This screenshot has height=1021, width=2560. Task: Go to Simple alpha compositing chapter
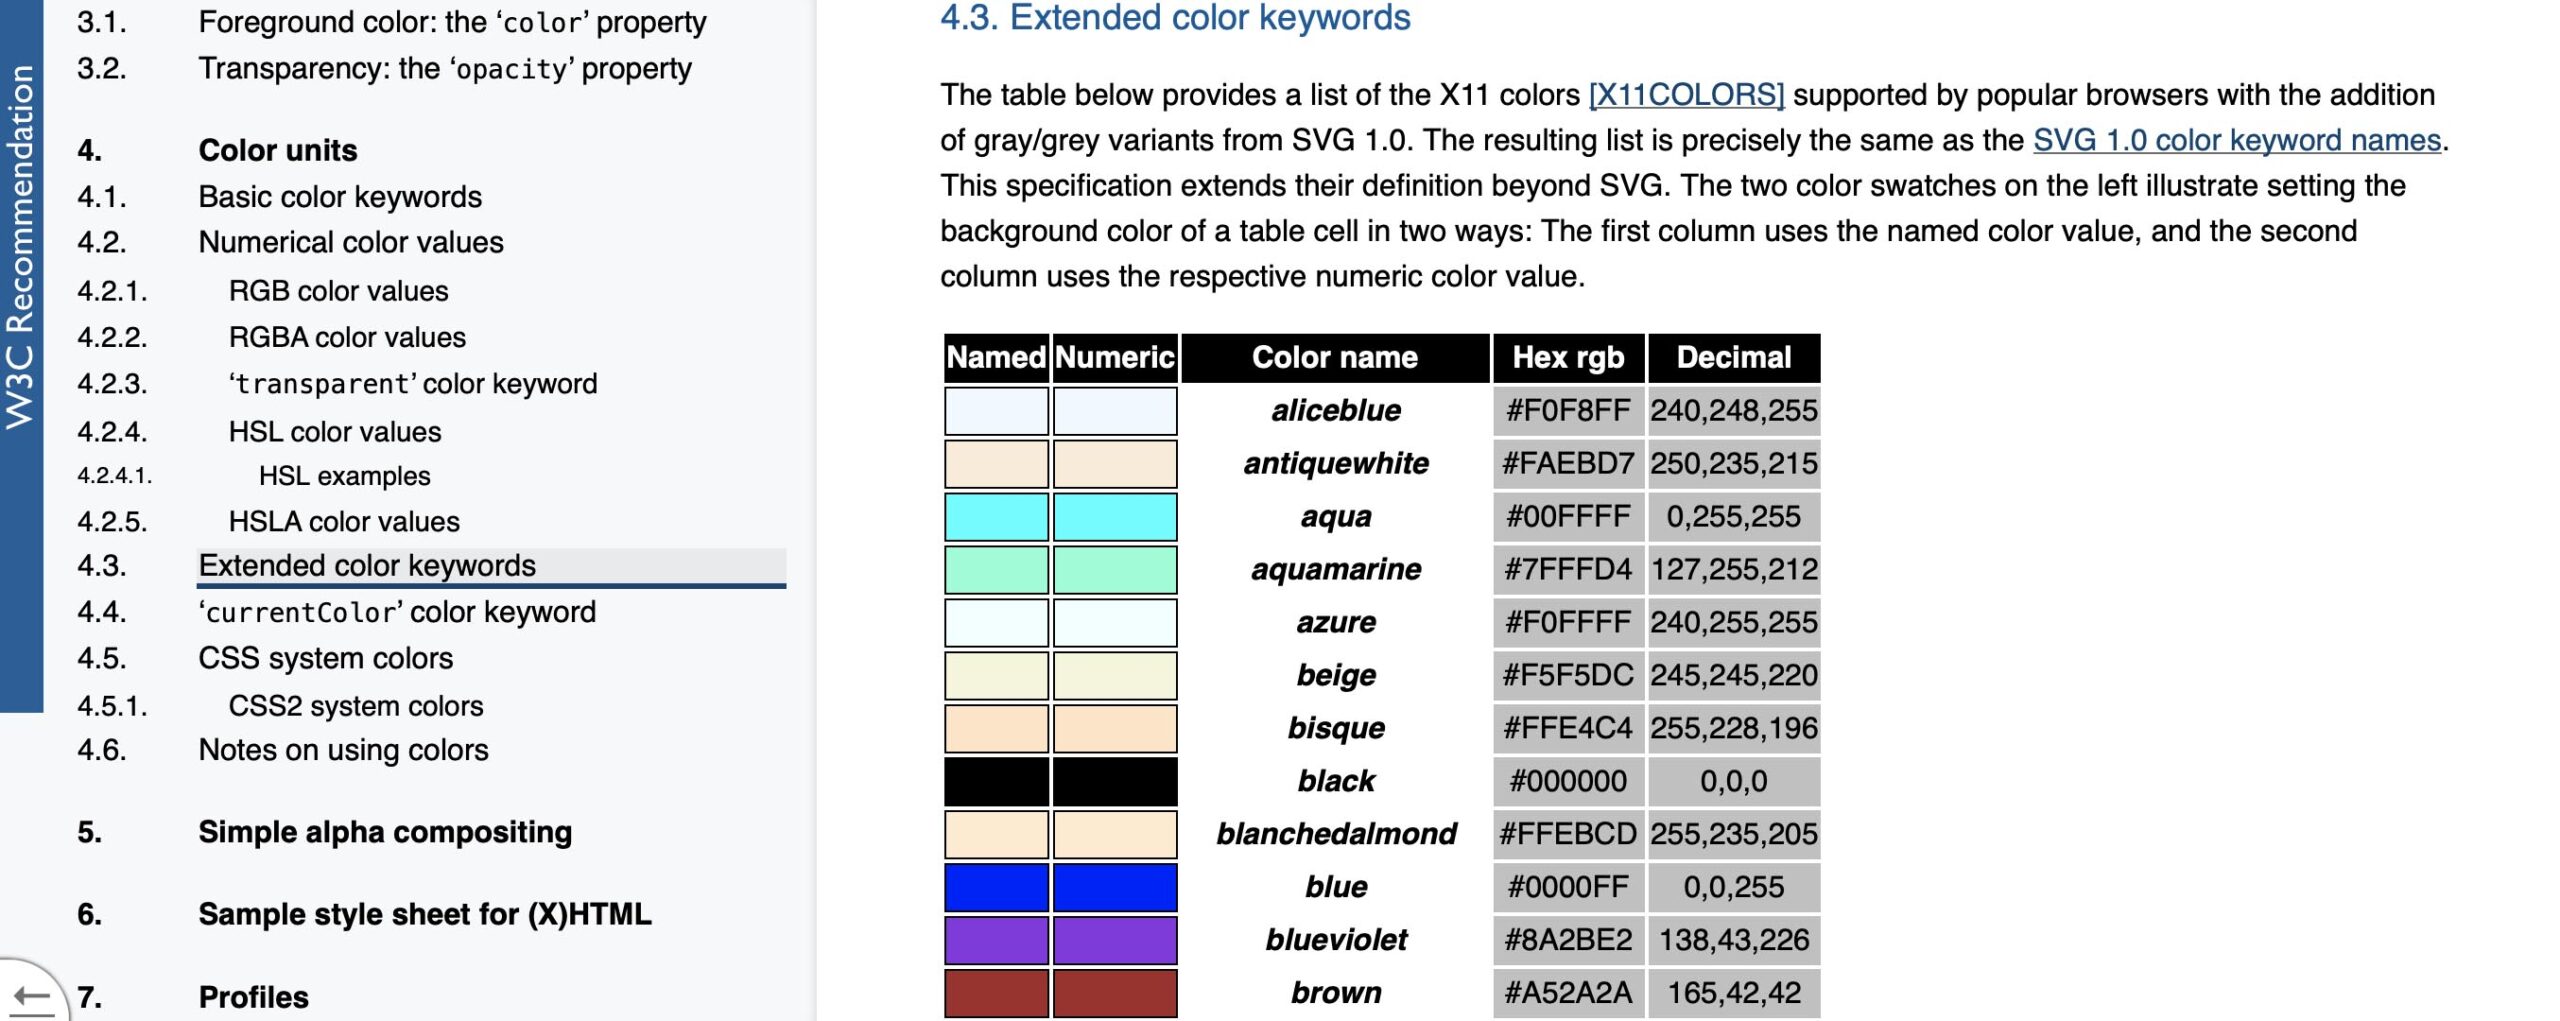(385, 832)
